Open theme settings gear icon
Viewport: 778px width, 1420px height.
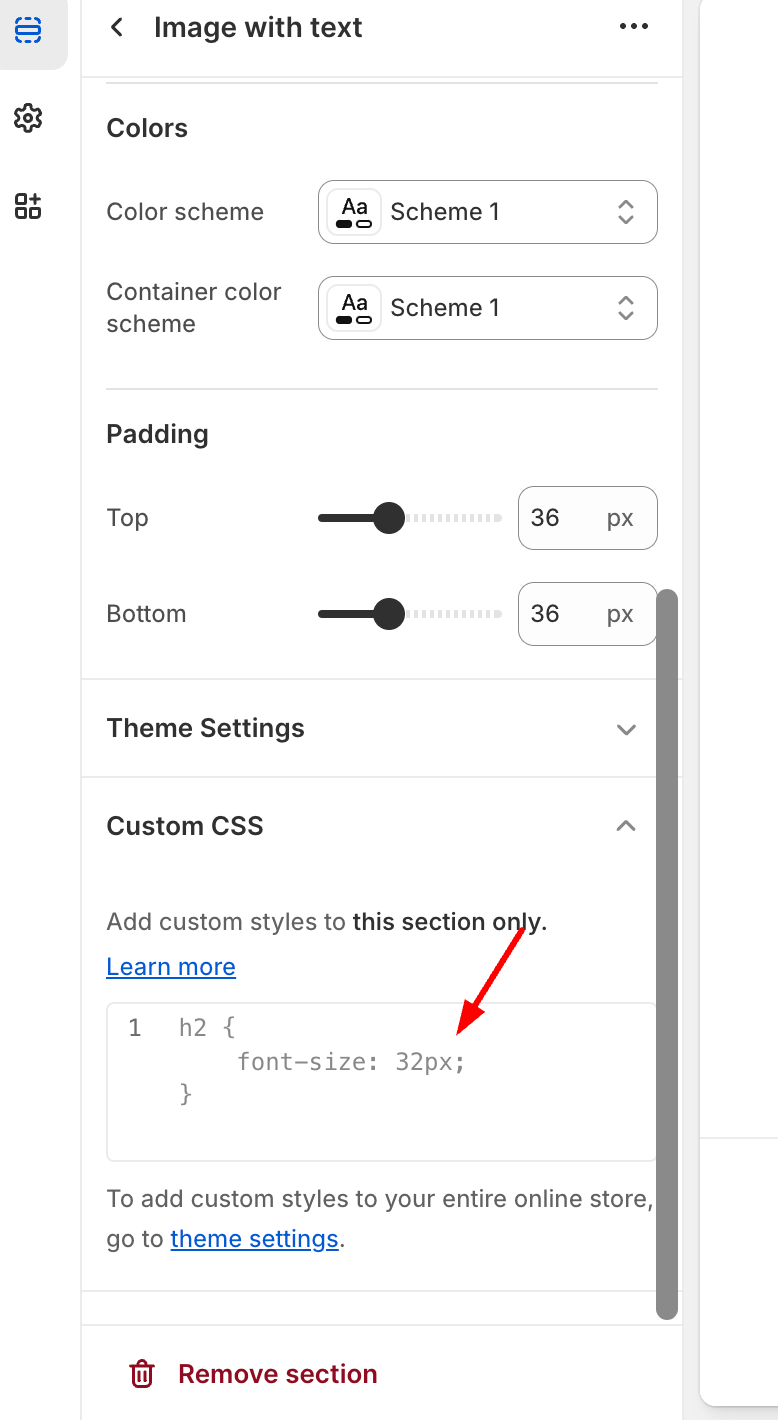click(x=28, y=118)
